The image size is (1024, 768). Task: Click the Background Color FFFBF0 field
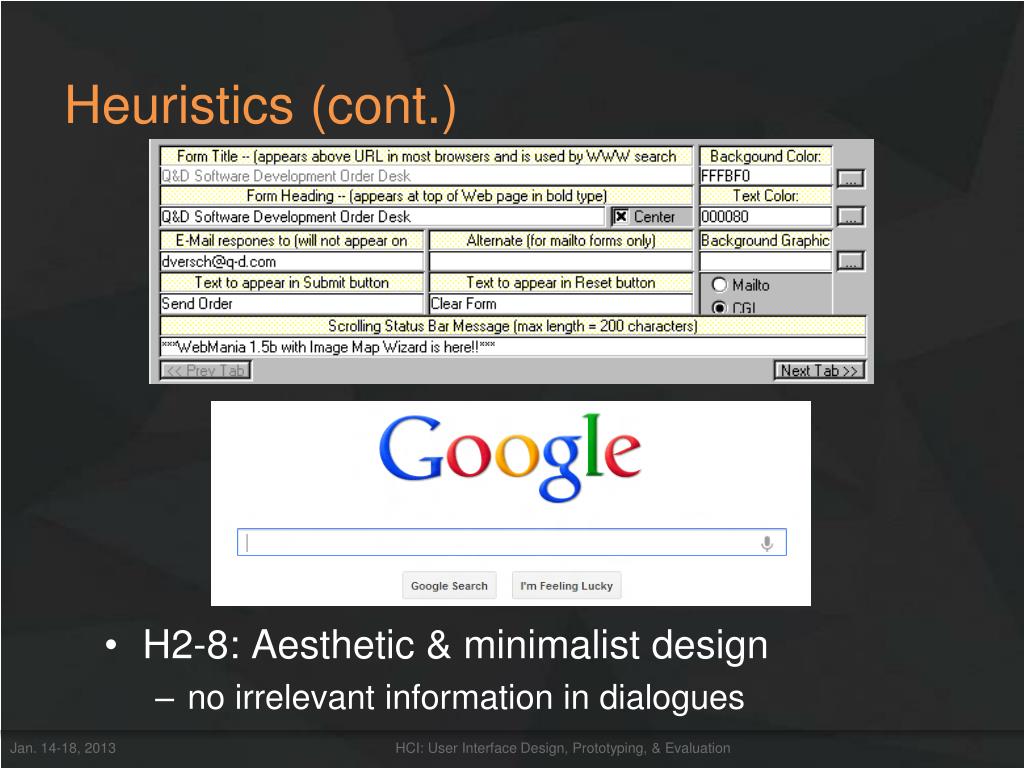tap(765, 176)
